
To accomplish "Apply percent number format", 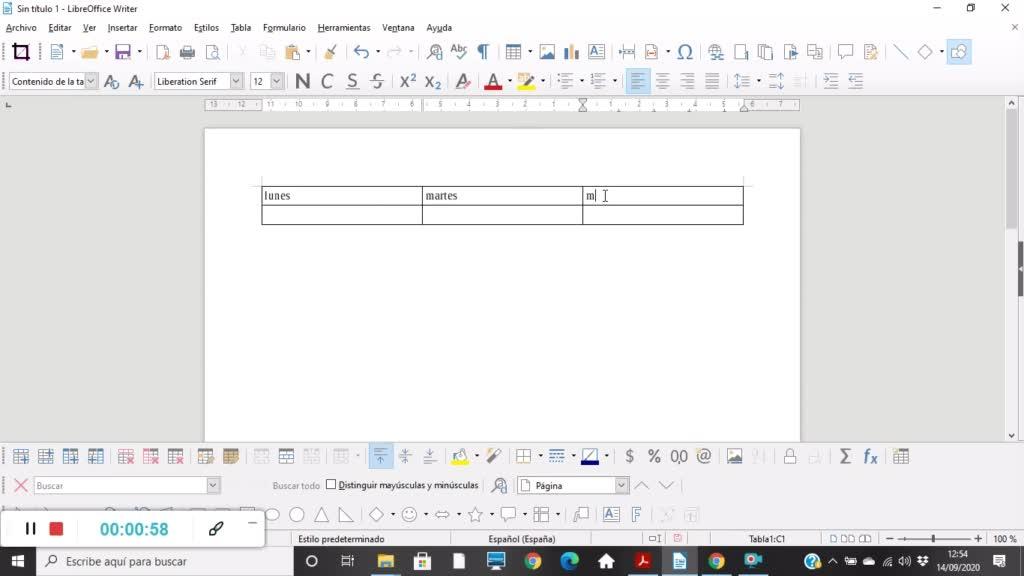I will click(654, 456).
